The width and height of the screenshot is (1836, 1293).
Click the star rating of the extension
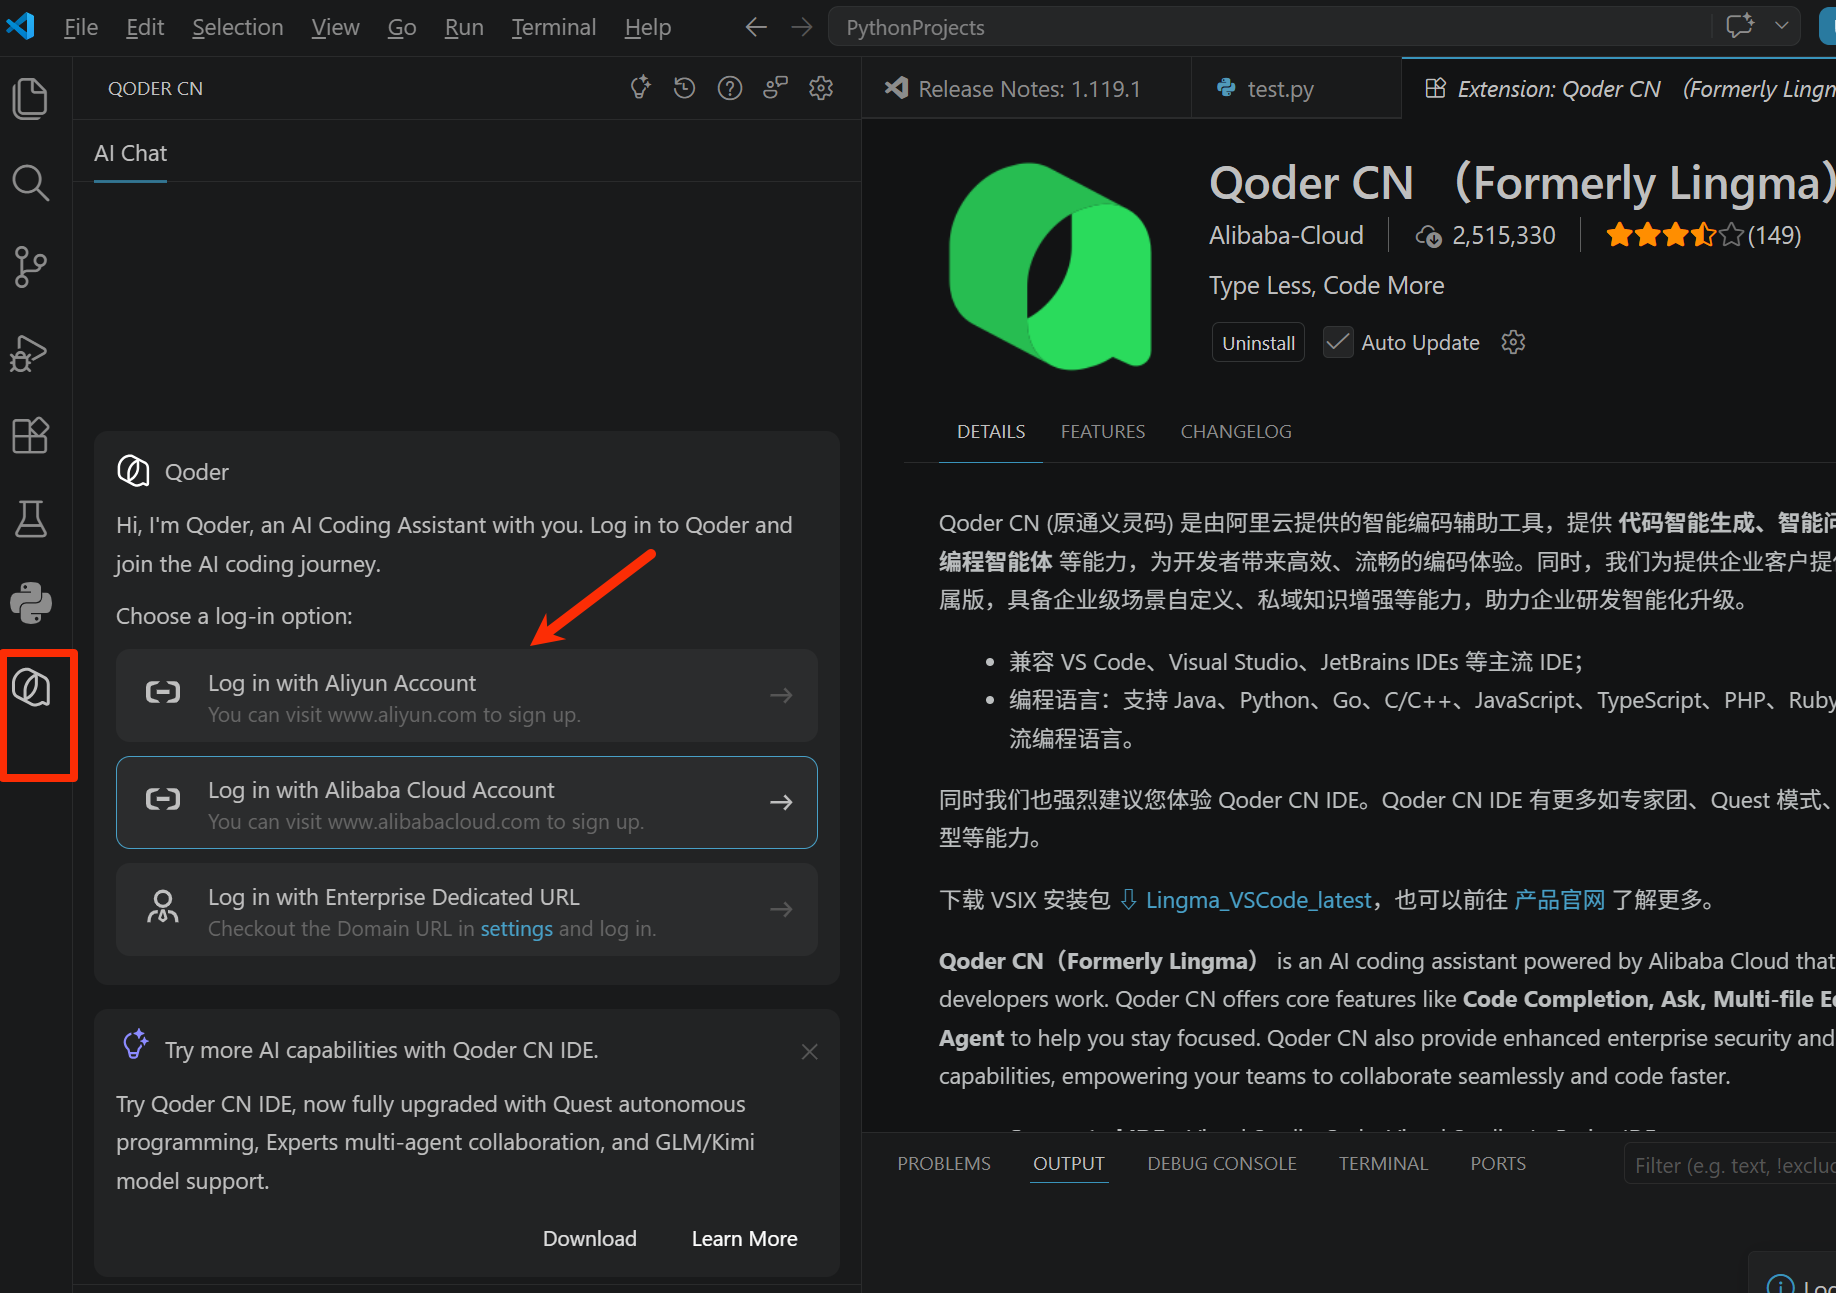click(x=1675, y=235)
